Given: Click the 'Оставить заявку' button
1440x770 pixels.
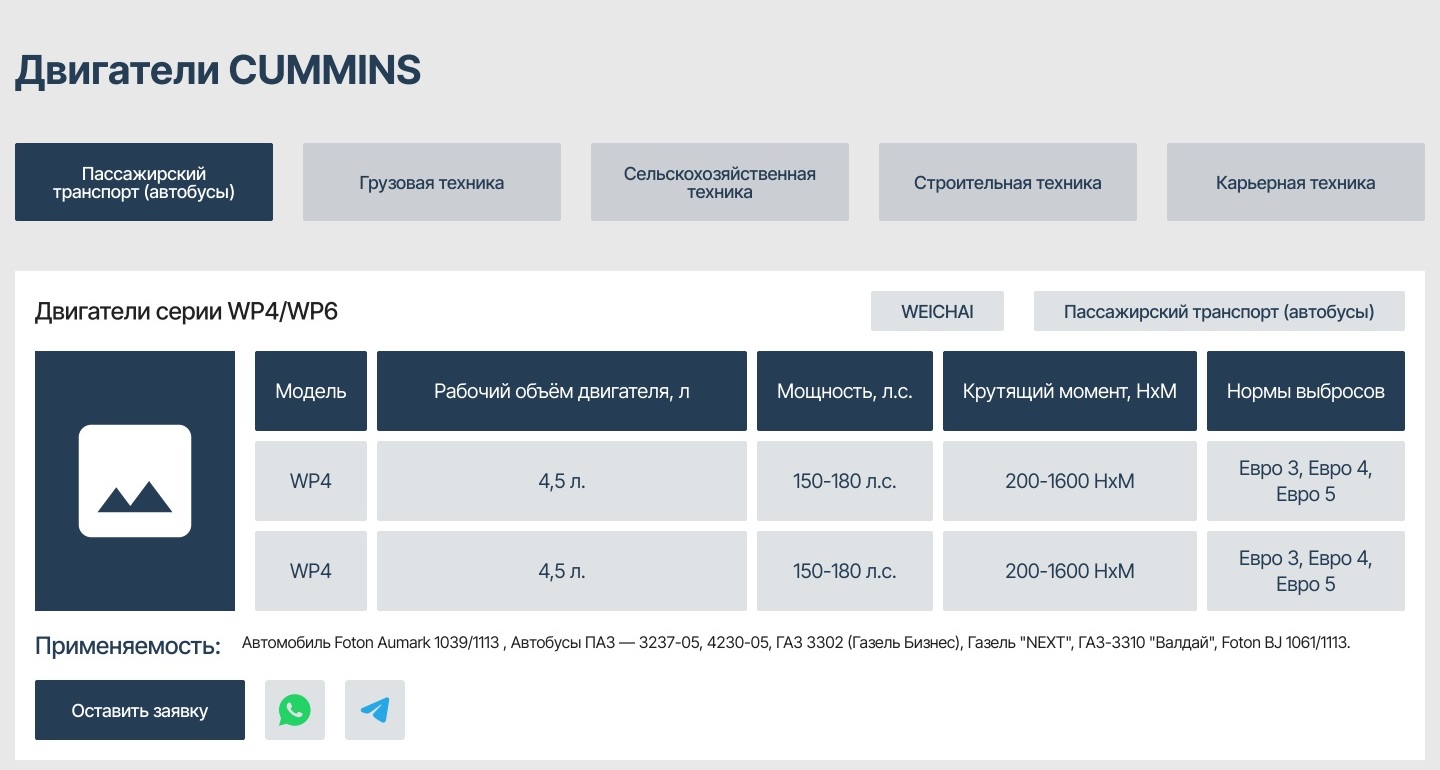Looking at the screenshot, I should point(140,710).
